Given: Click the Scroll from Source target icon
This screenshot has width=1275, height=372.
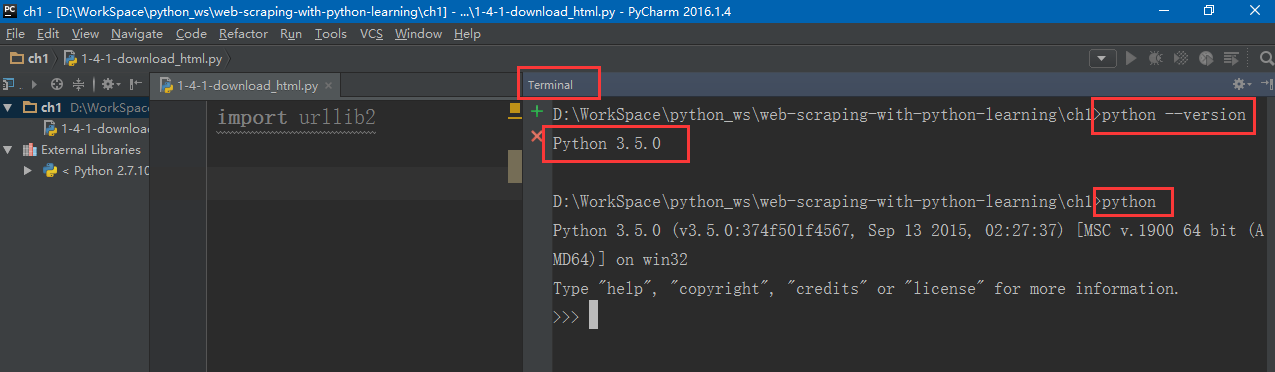Looking at the screenshot, I should [x=56, y=85].
